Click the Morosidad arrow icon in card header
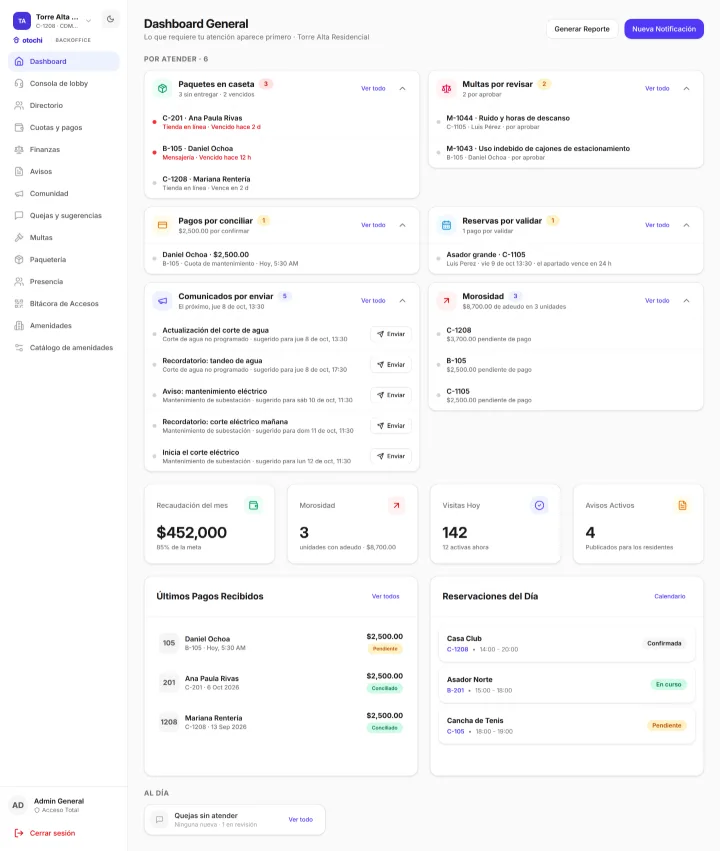 pyautogui.click(x=446, y=301)
